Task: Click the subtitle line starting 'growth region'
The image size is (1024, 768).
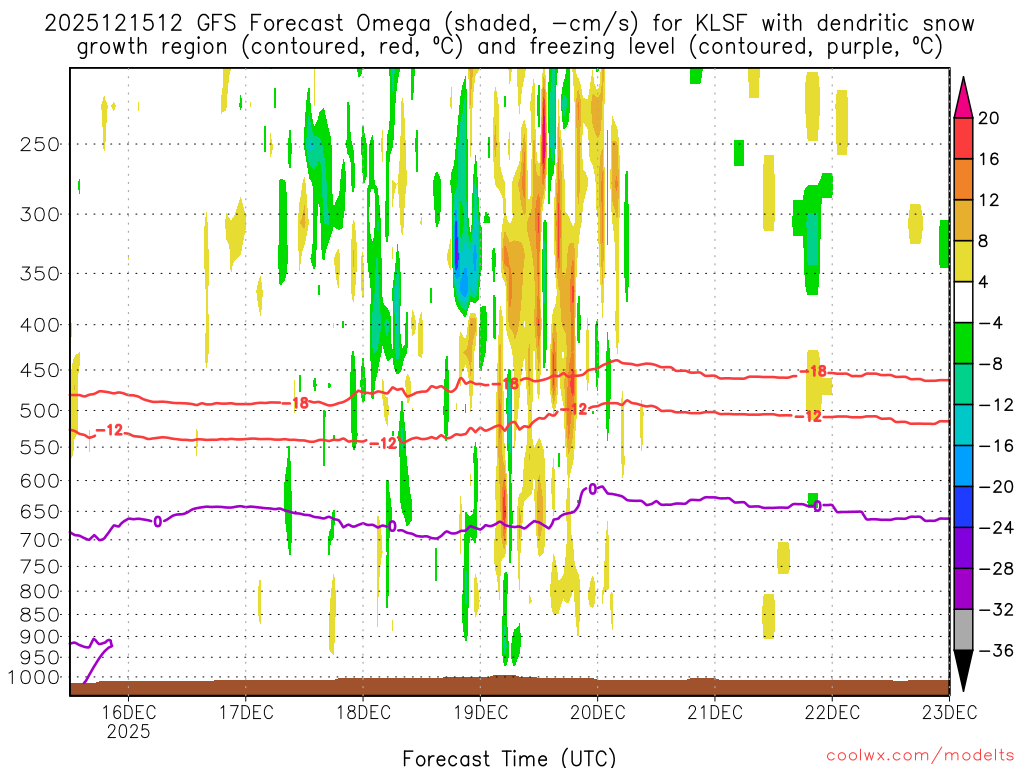Action: [509, 47]
